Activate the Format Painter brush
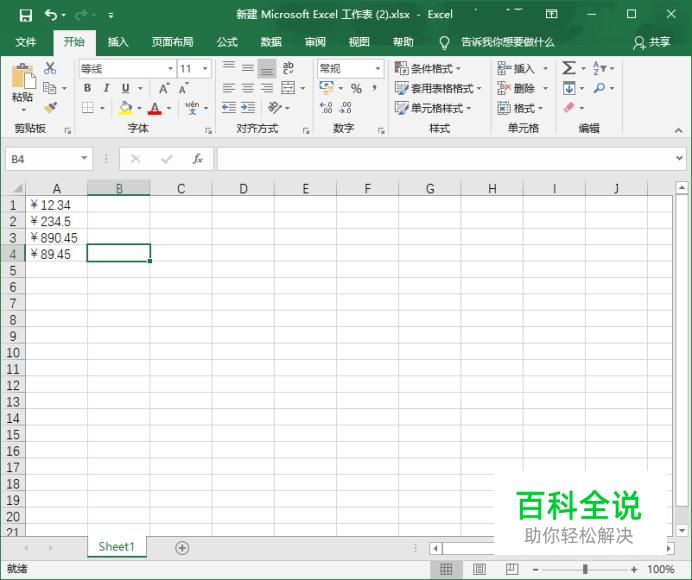 tap(50, 107)
